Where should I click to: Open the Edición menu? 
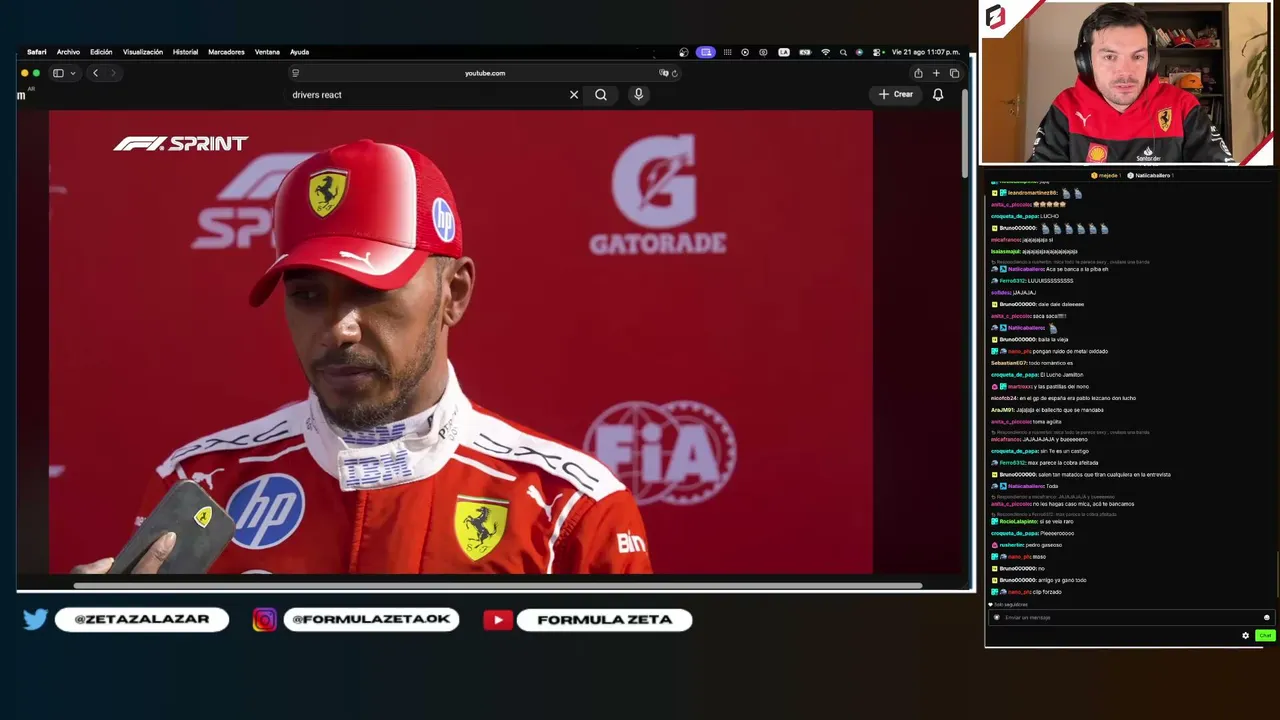point(101,52)
